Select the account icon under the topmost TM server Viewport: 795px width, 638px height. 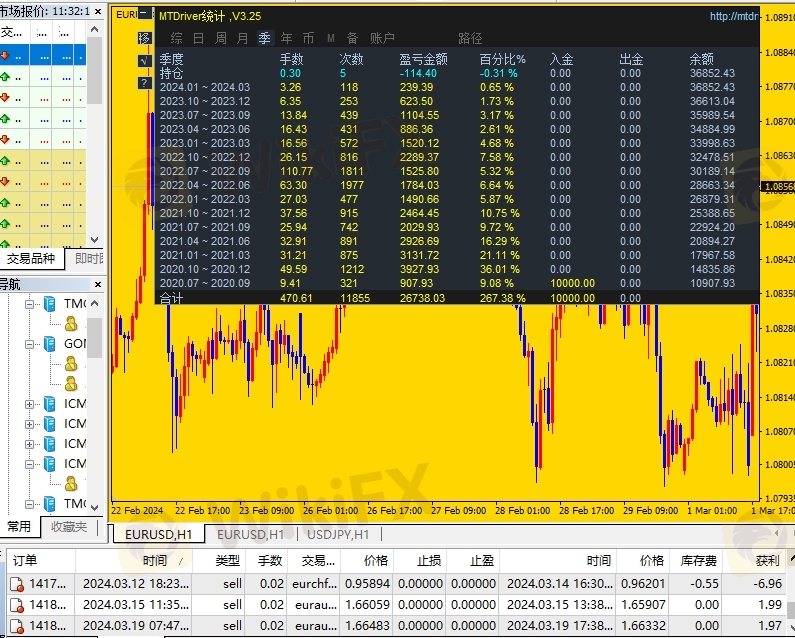point(71,324)
